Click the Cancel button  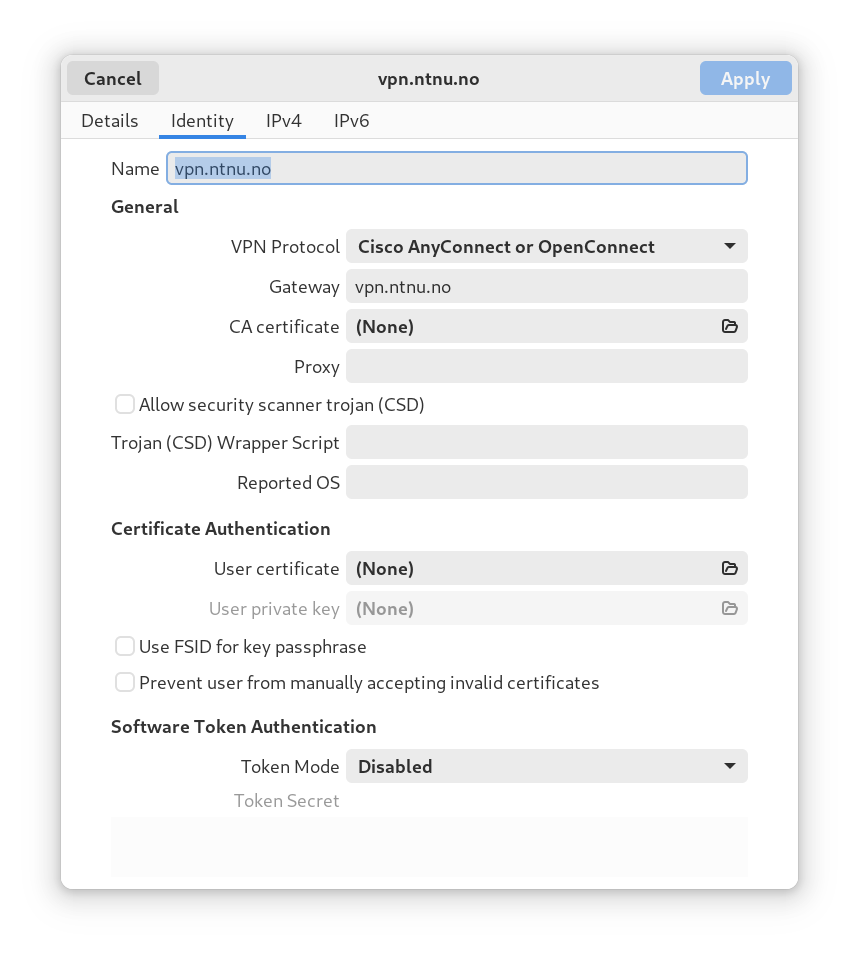113,78
